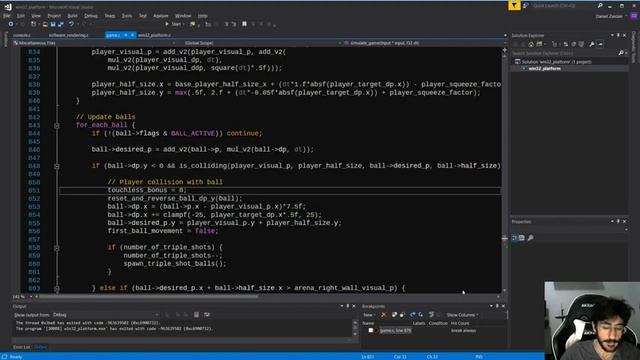Open the Tools menu

[127, 16]
